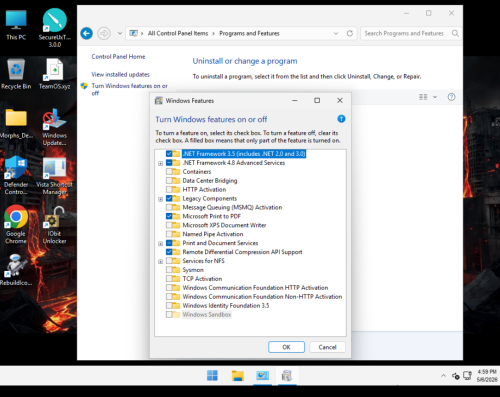
Task: Uncheck .NET Framework 3.5 checkbox
Action: 169,154
